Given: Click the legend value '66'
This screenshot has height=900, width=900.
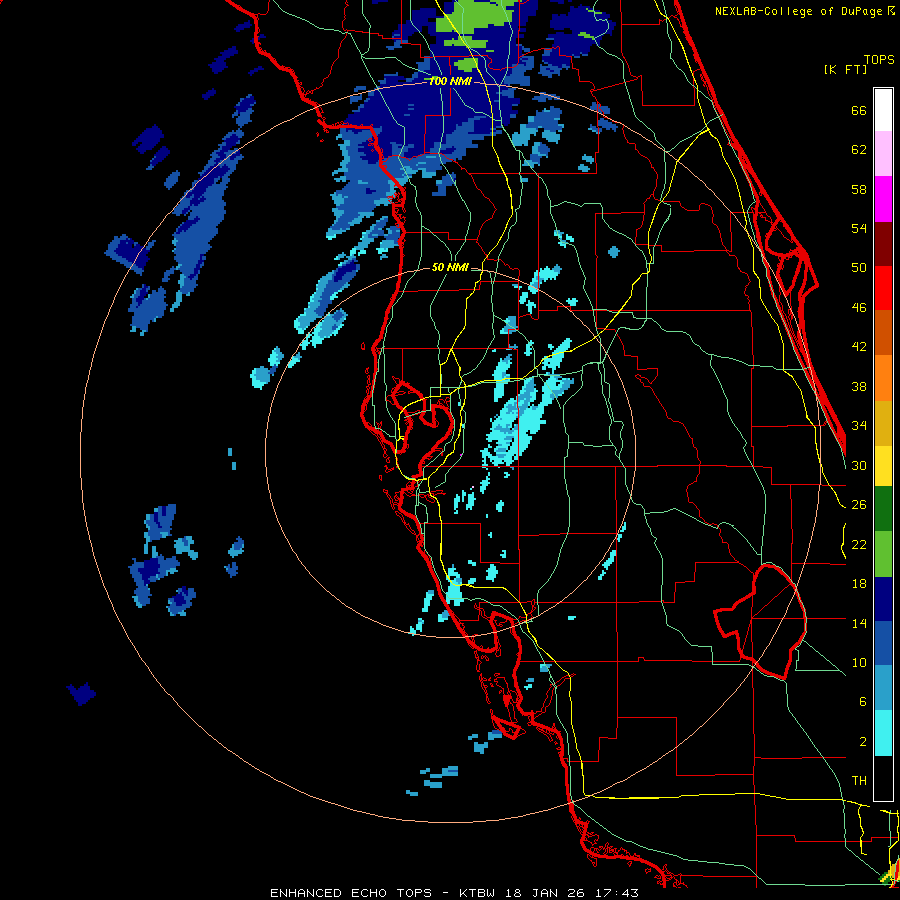Looking at the screenshot, I should click(x=859, y=110).
